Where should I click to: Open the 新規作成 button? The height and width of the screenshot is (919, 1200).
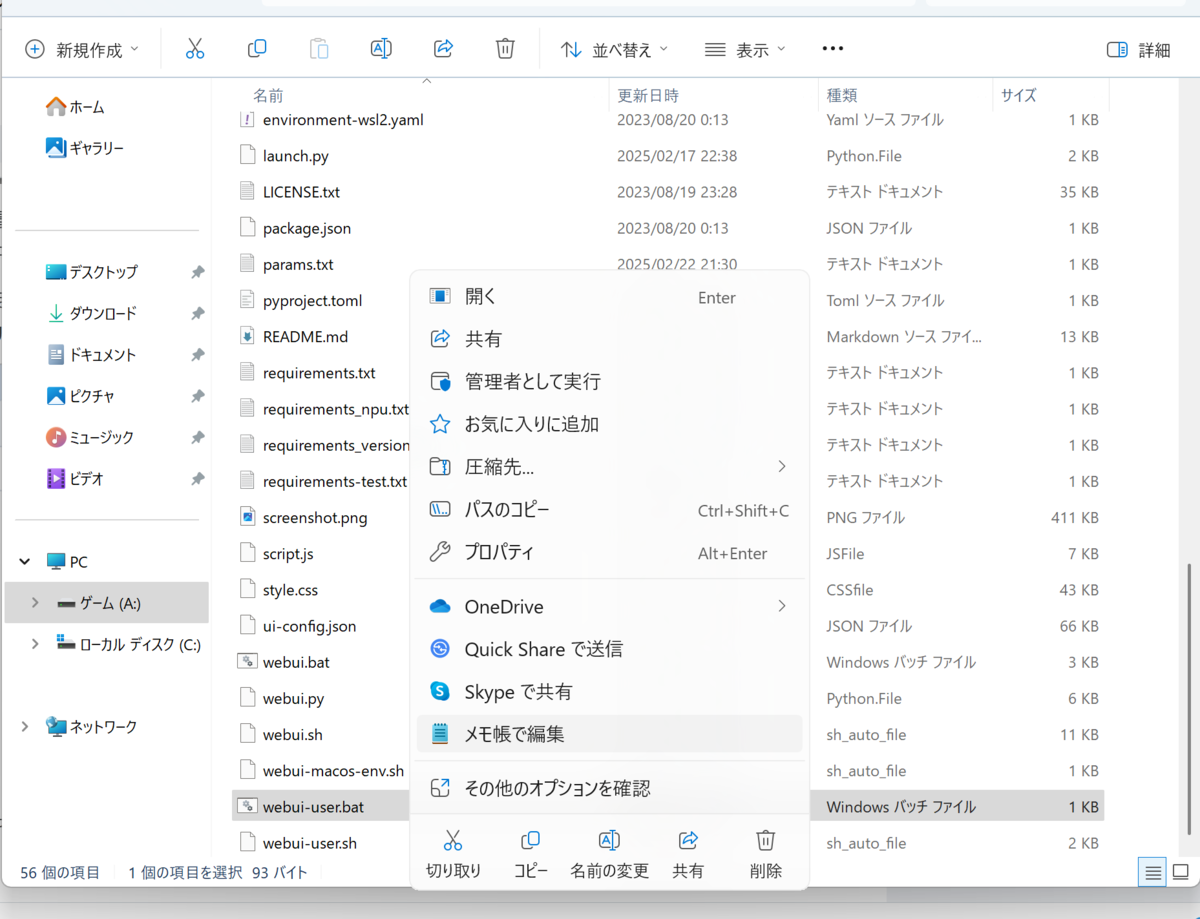[x=80, y=47]
